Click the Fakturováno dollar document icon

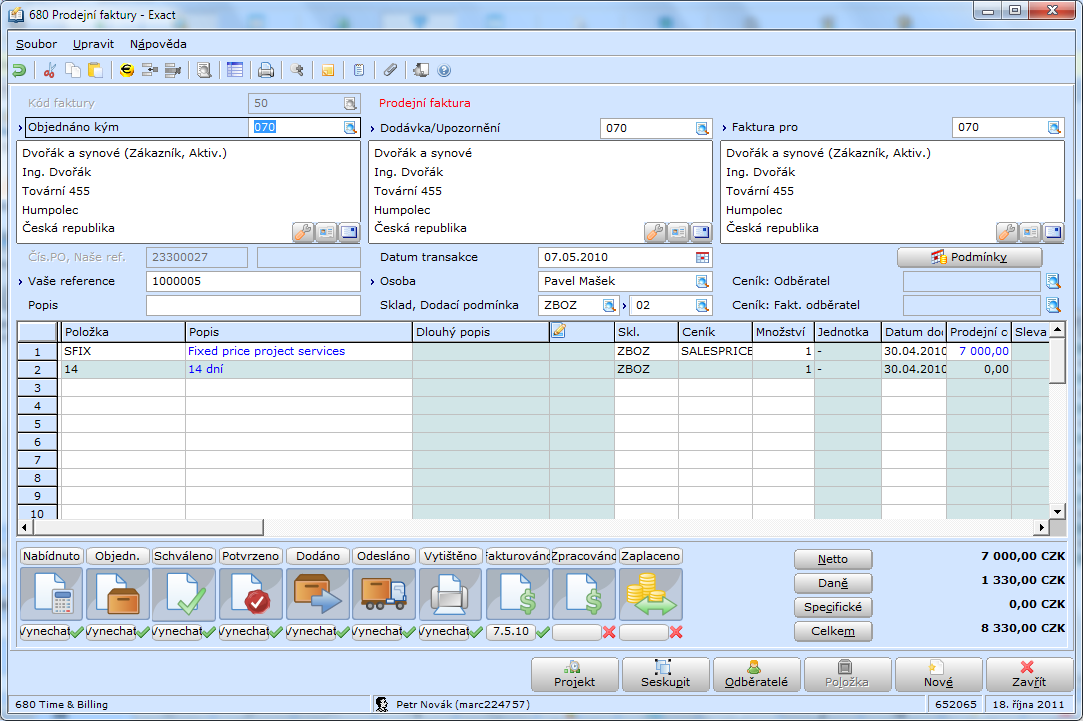tap(518, 594)
